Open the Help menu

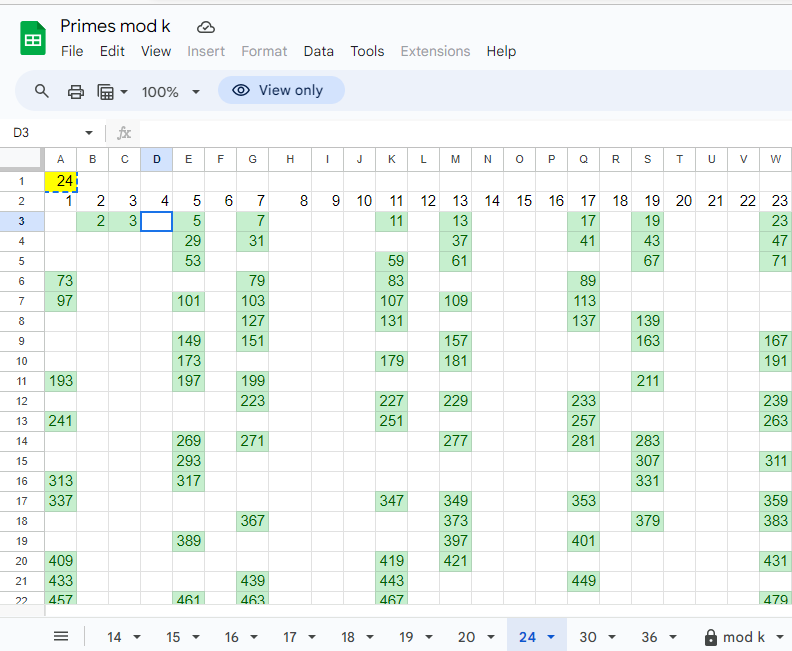pyautogui.click(x=501, y=51)
